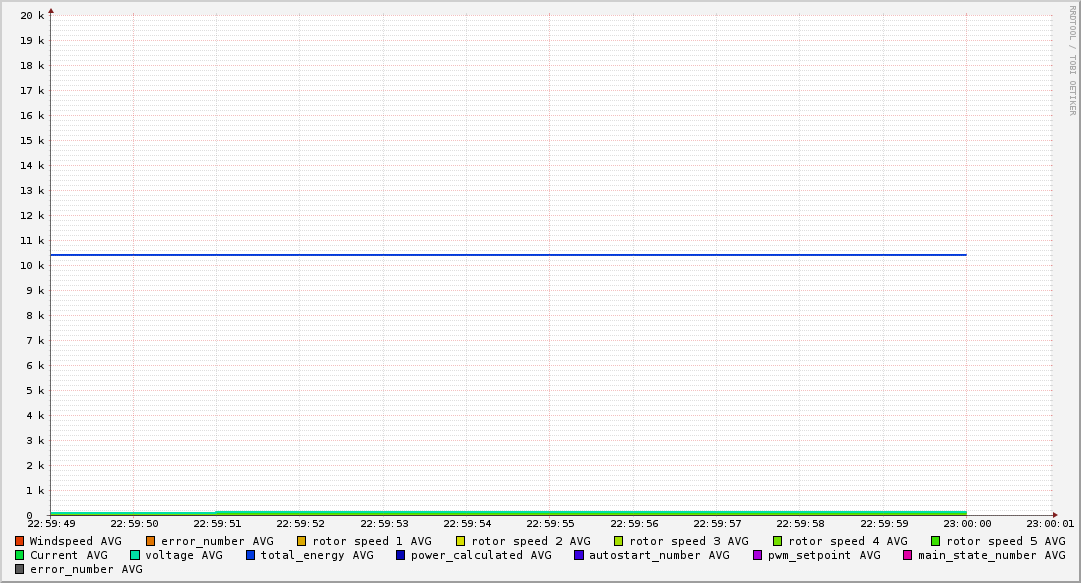Screen dimensions: 1081x583
Task: Click the orange error_number AVG legend swatch
Action: point(151,541)
